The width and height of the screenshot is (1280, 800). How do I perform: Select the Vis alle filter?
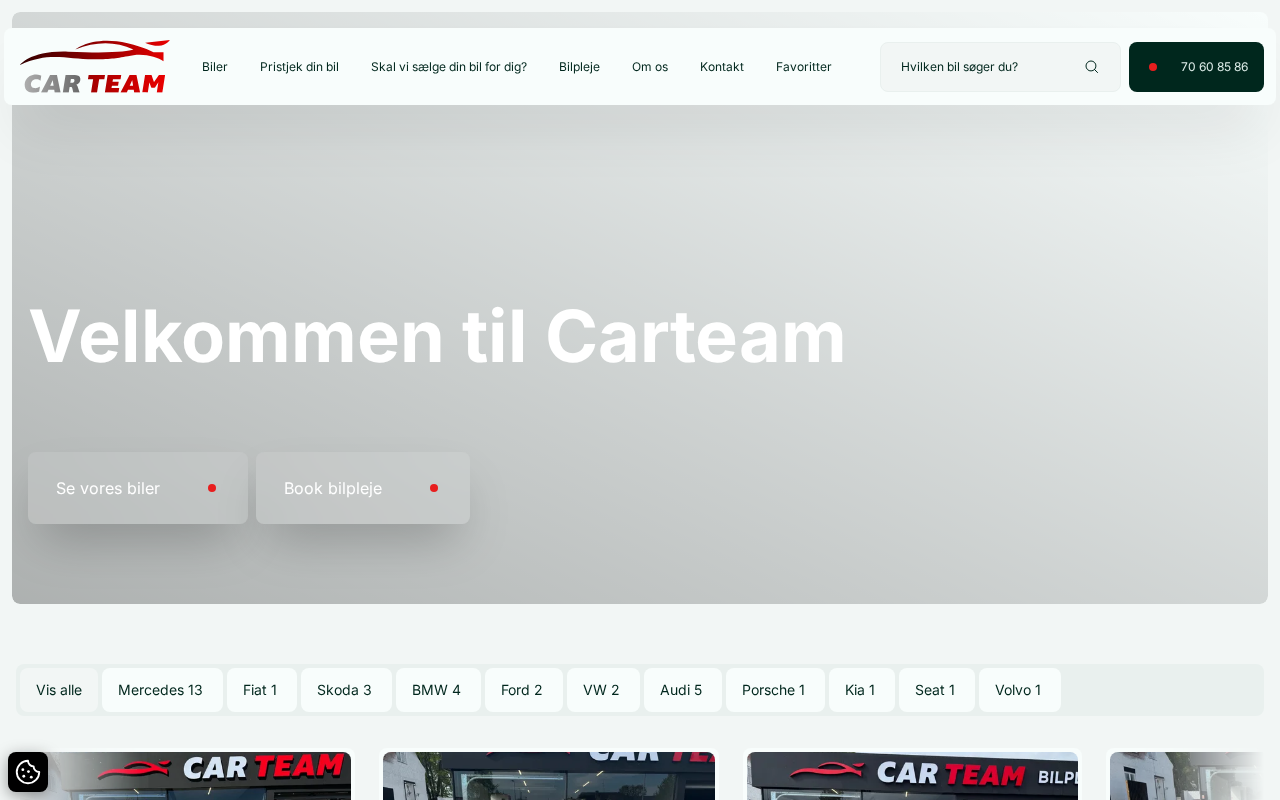coord(59,690)
